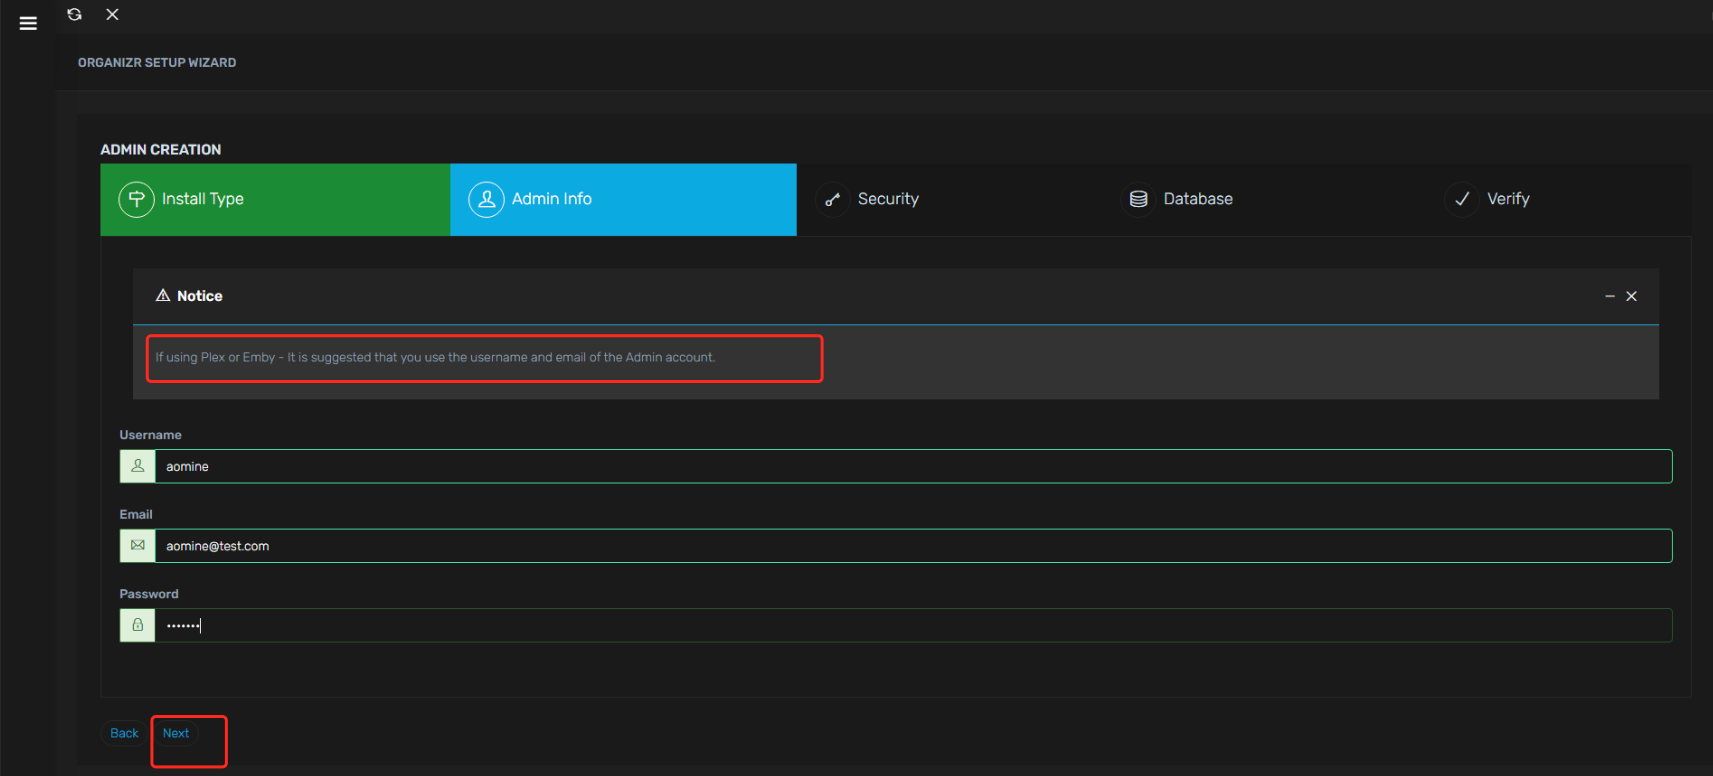Click the Notice heading text
1713x776 pixels.
click(x=200, y=296)
